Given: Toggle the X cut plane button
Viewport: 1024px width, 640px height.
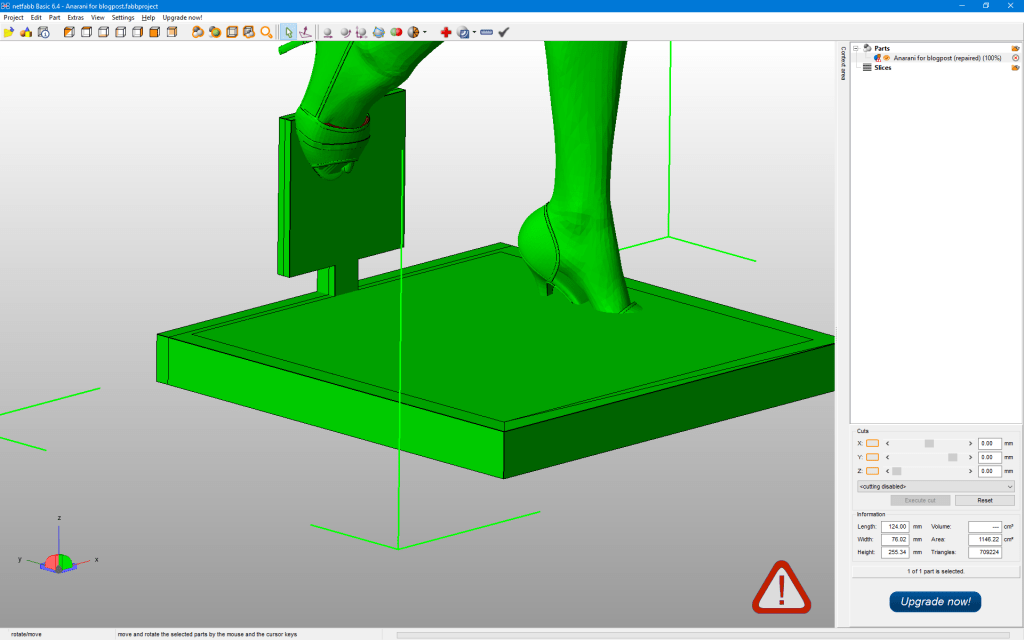Looking at the screenshot, I should pos(872,443).
